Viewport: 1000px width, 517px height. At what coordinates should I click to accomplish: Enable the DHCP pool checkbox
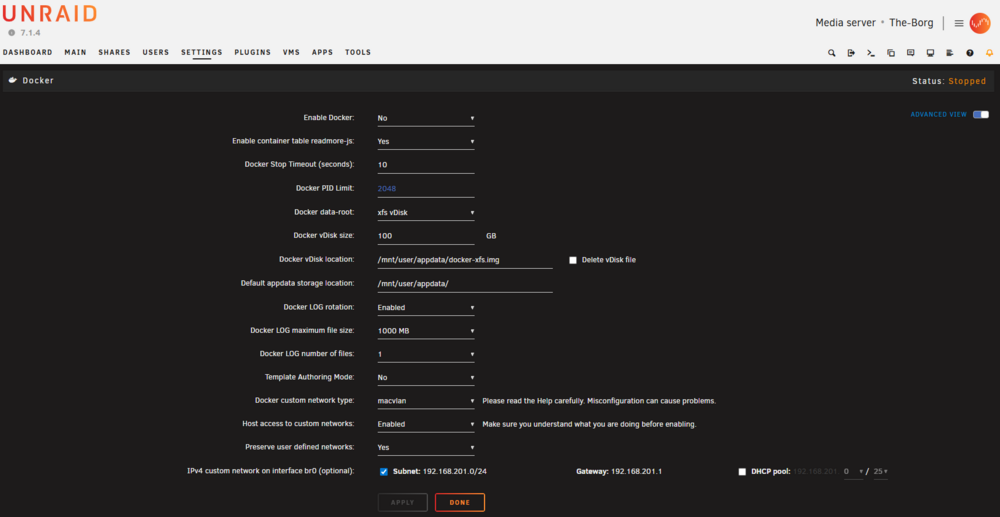click(x=742, y=472)
